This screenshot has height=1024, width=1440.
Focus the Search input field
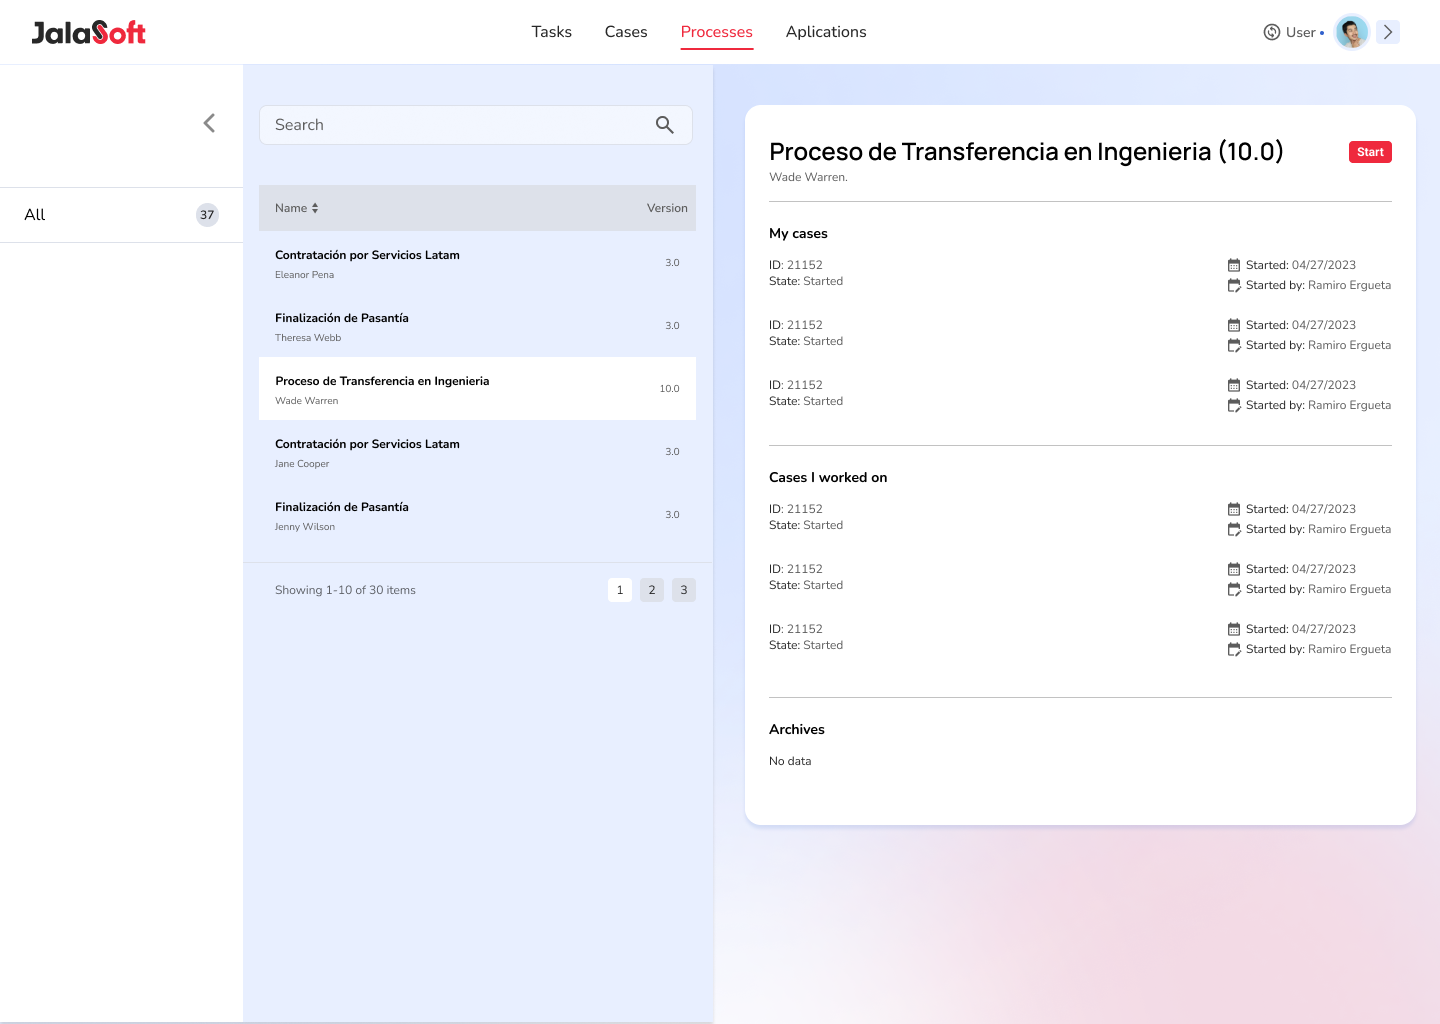(476, 125)
